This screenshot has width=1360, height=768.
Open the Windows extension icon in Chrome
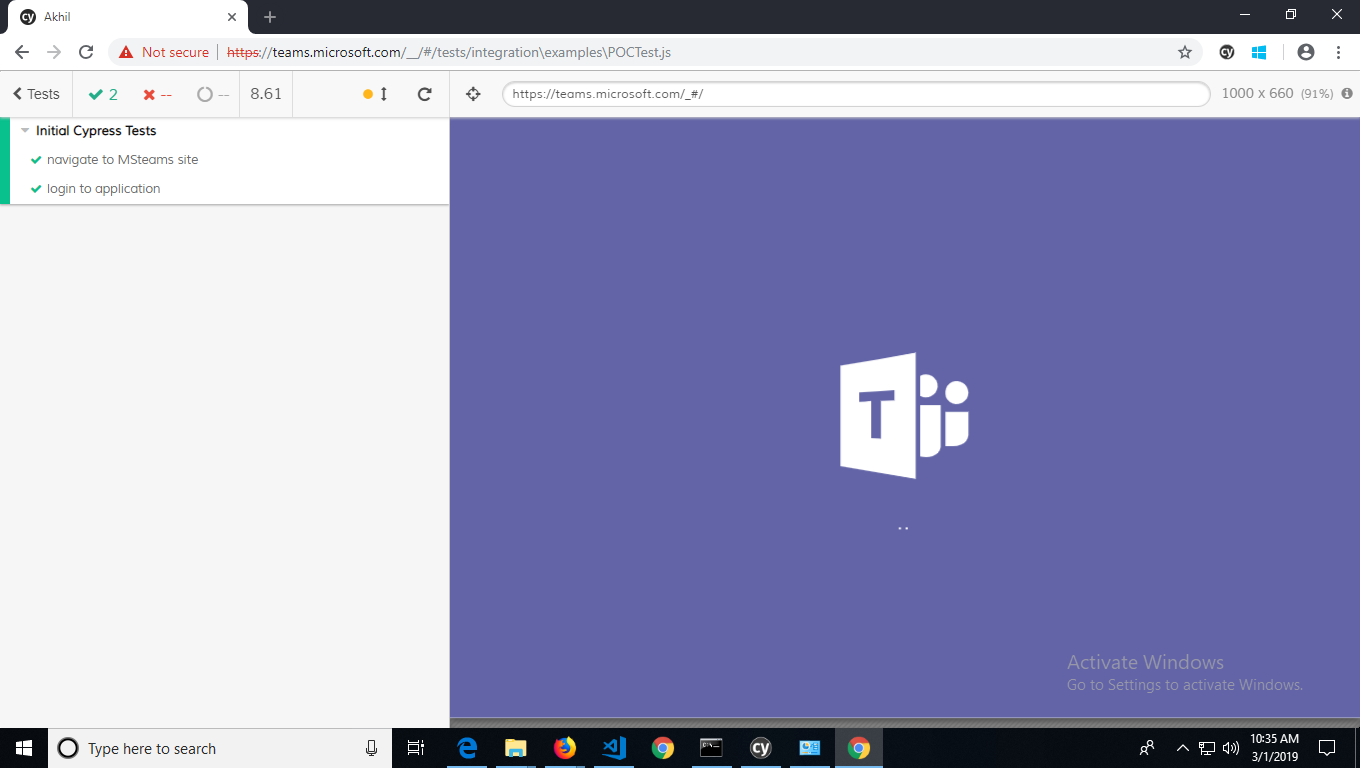[x=1259, y=52]
